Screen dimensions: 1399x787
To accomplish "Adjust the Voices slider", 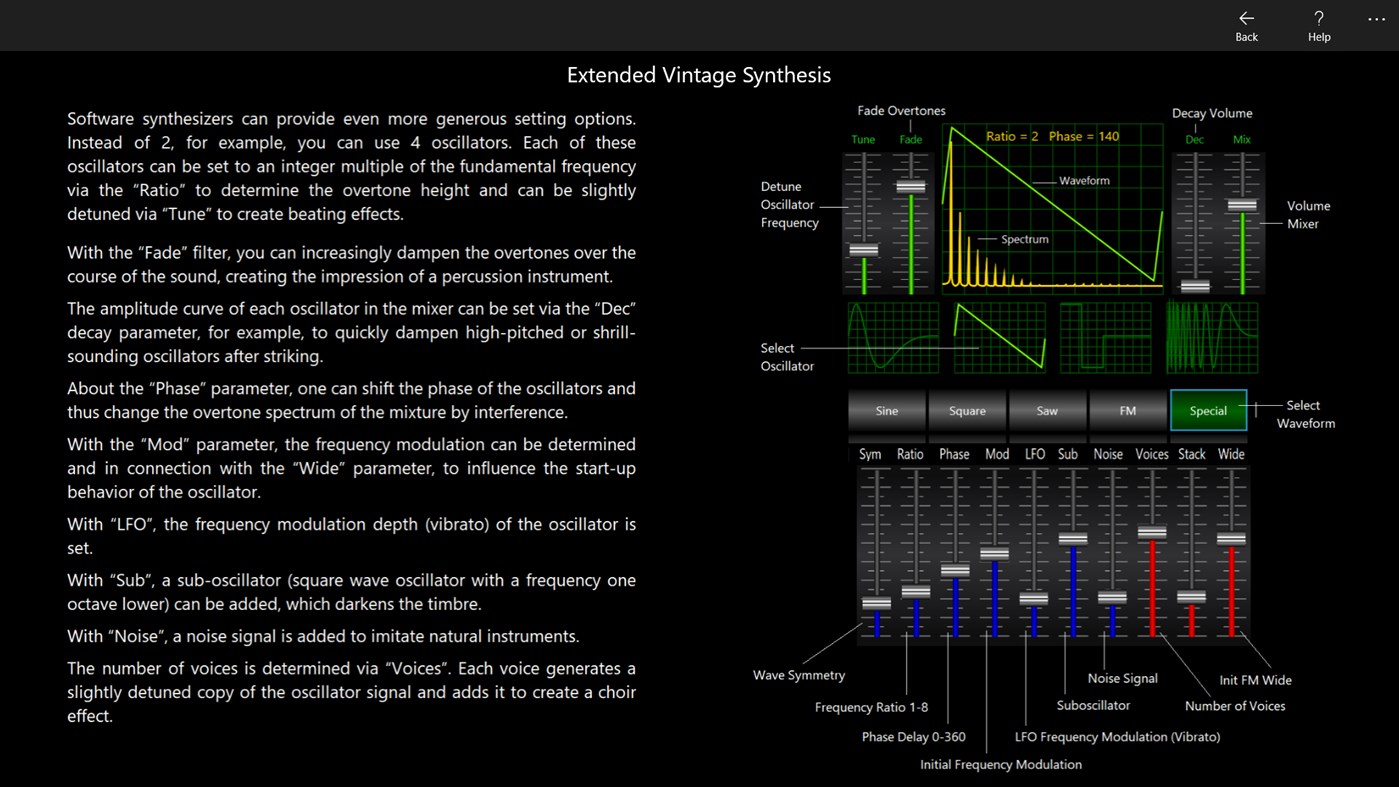I will click(x=1151, y=532).
